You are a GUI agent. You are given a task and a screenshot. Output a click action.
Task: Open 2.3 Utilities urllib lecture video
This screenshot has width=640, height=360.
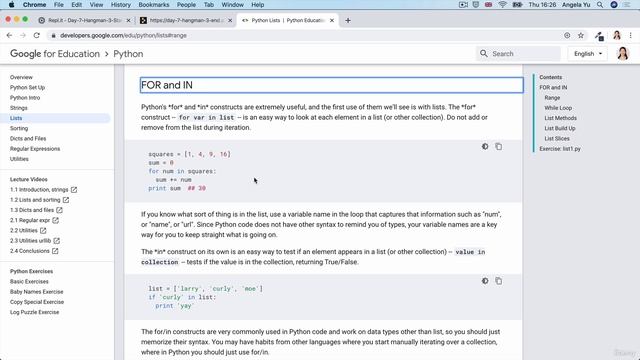click(x=31, y=241)
